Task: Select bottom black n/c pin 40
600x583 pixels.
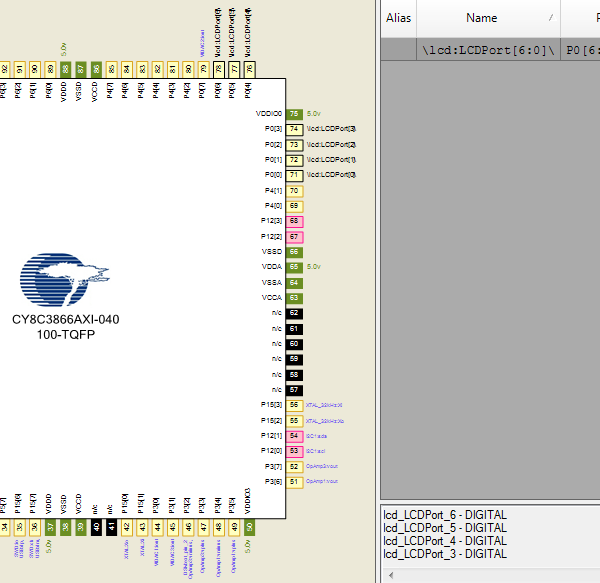Action: (x=96, y=528)
